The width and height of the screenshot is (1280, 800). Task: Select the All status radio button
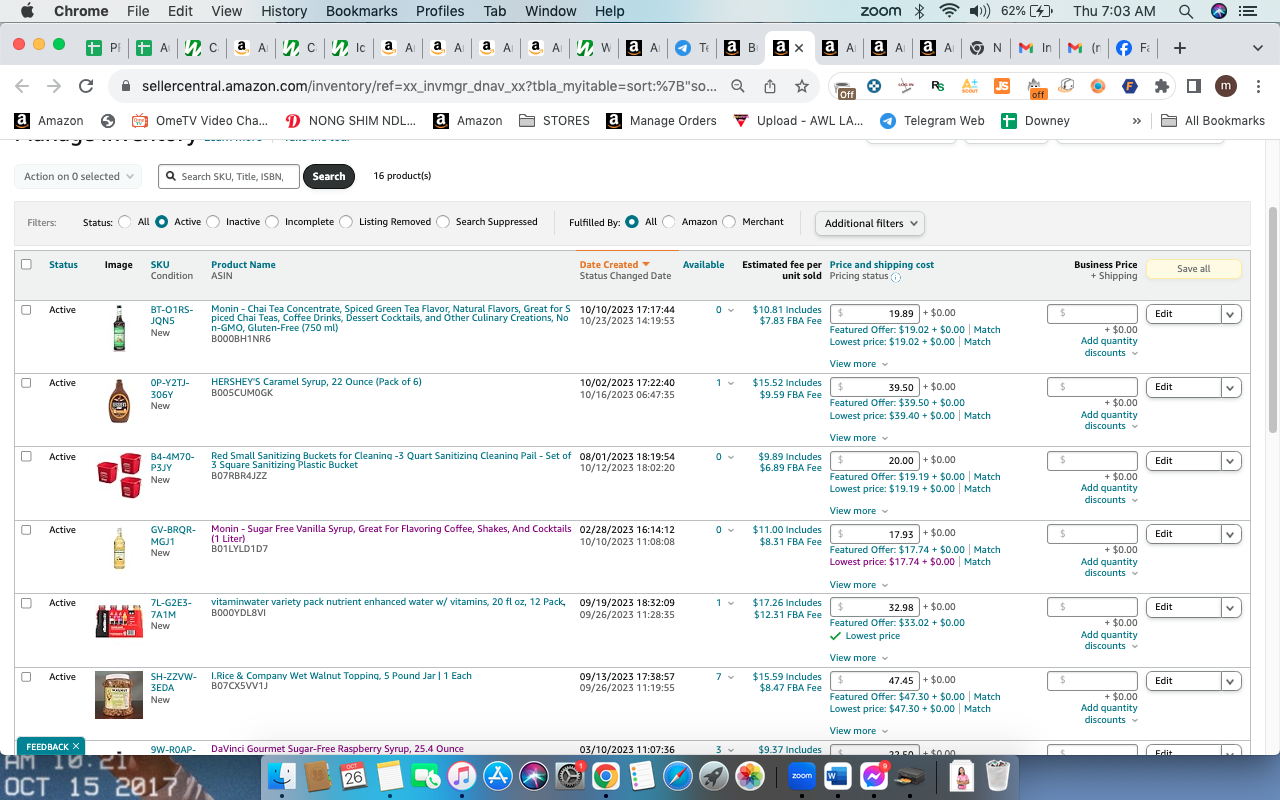click(125, 222)
